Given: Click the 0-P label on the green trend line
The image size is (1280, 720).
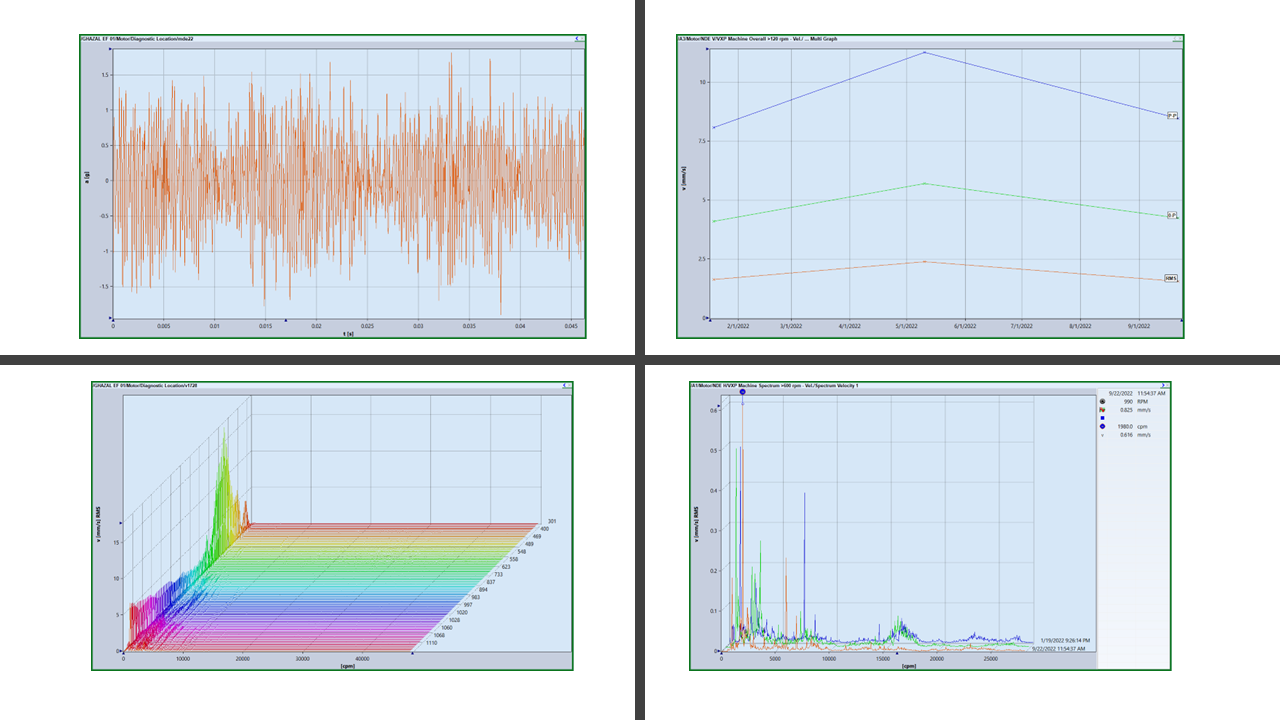Looking at the screenshot, I should [x=1172, y=215].
